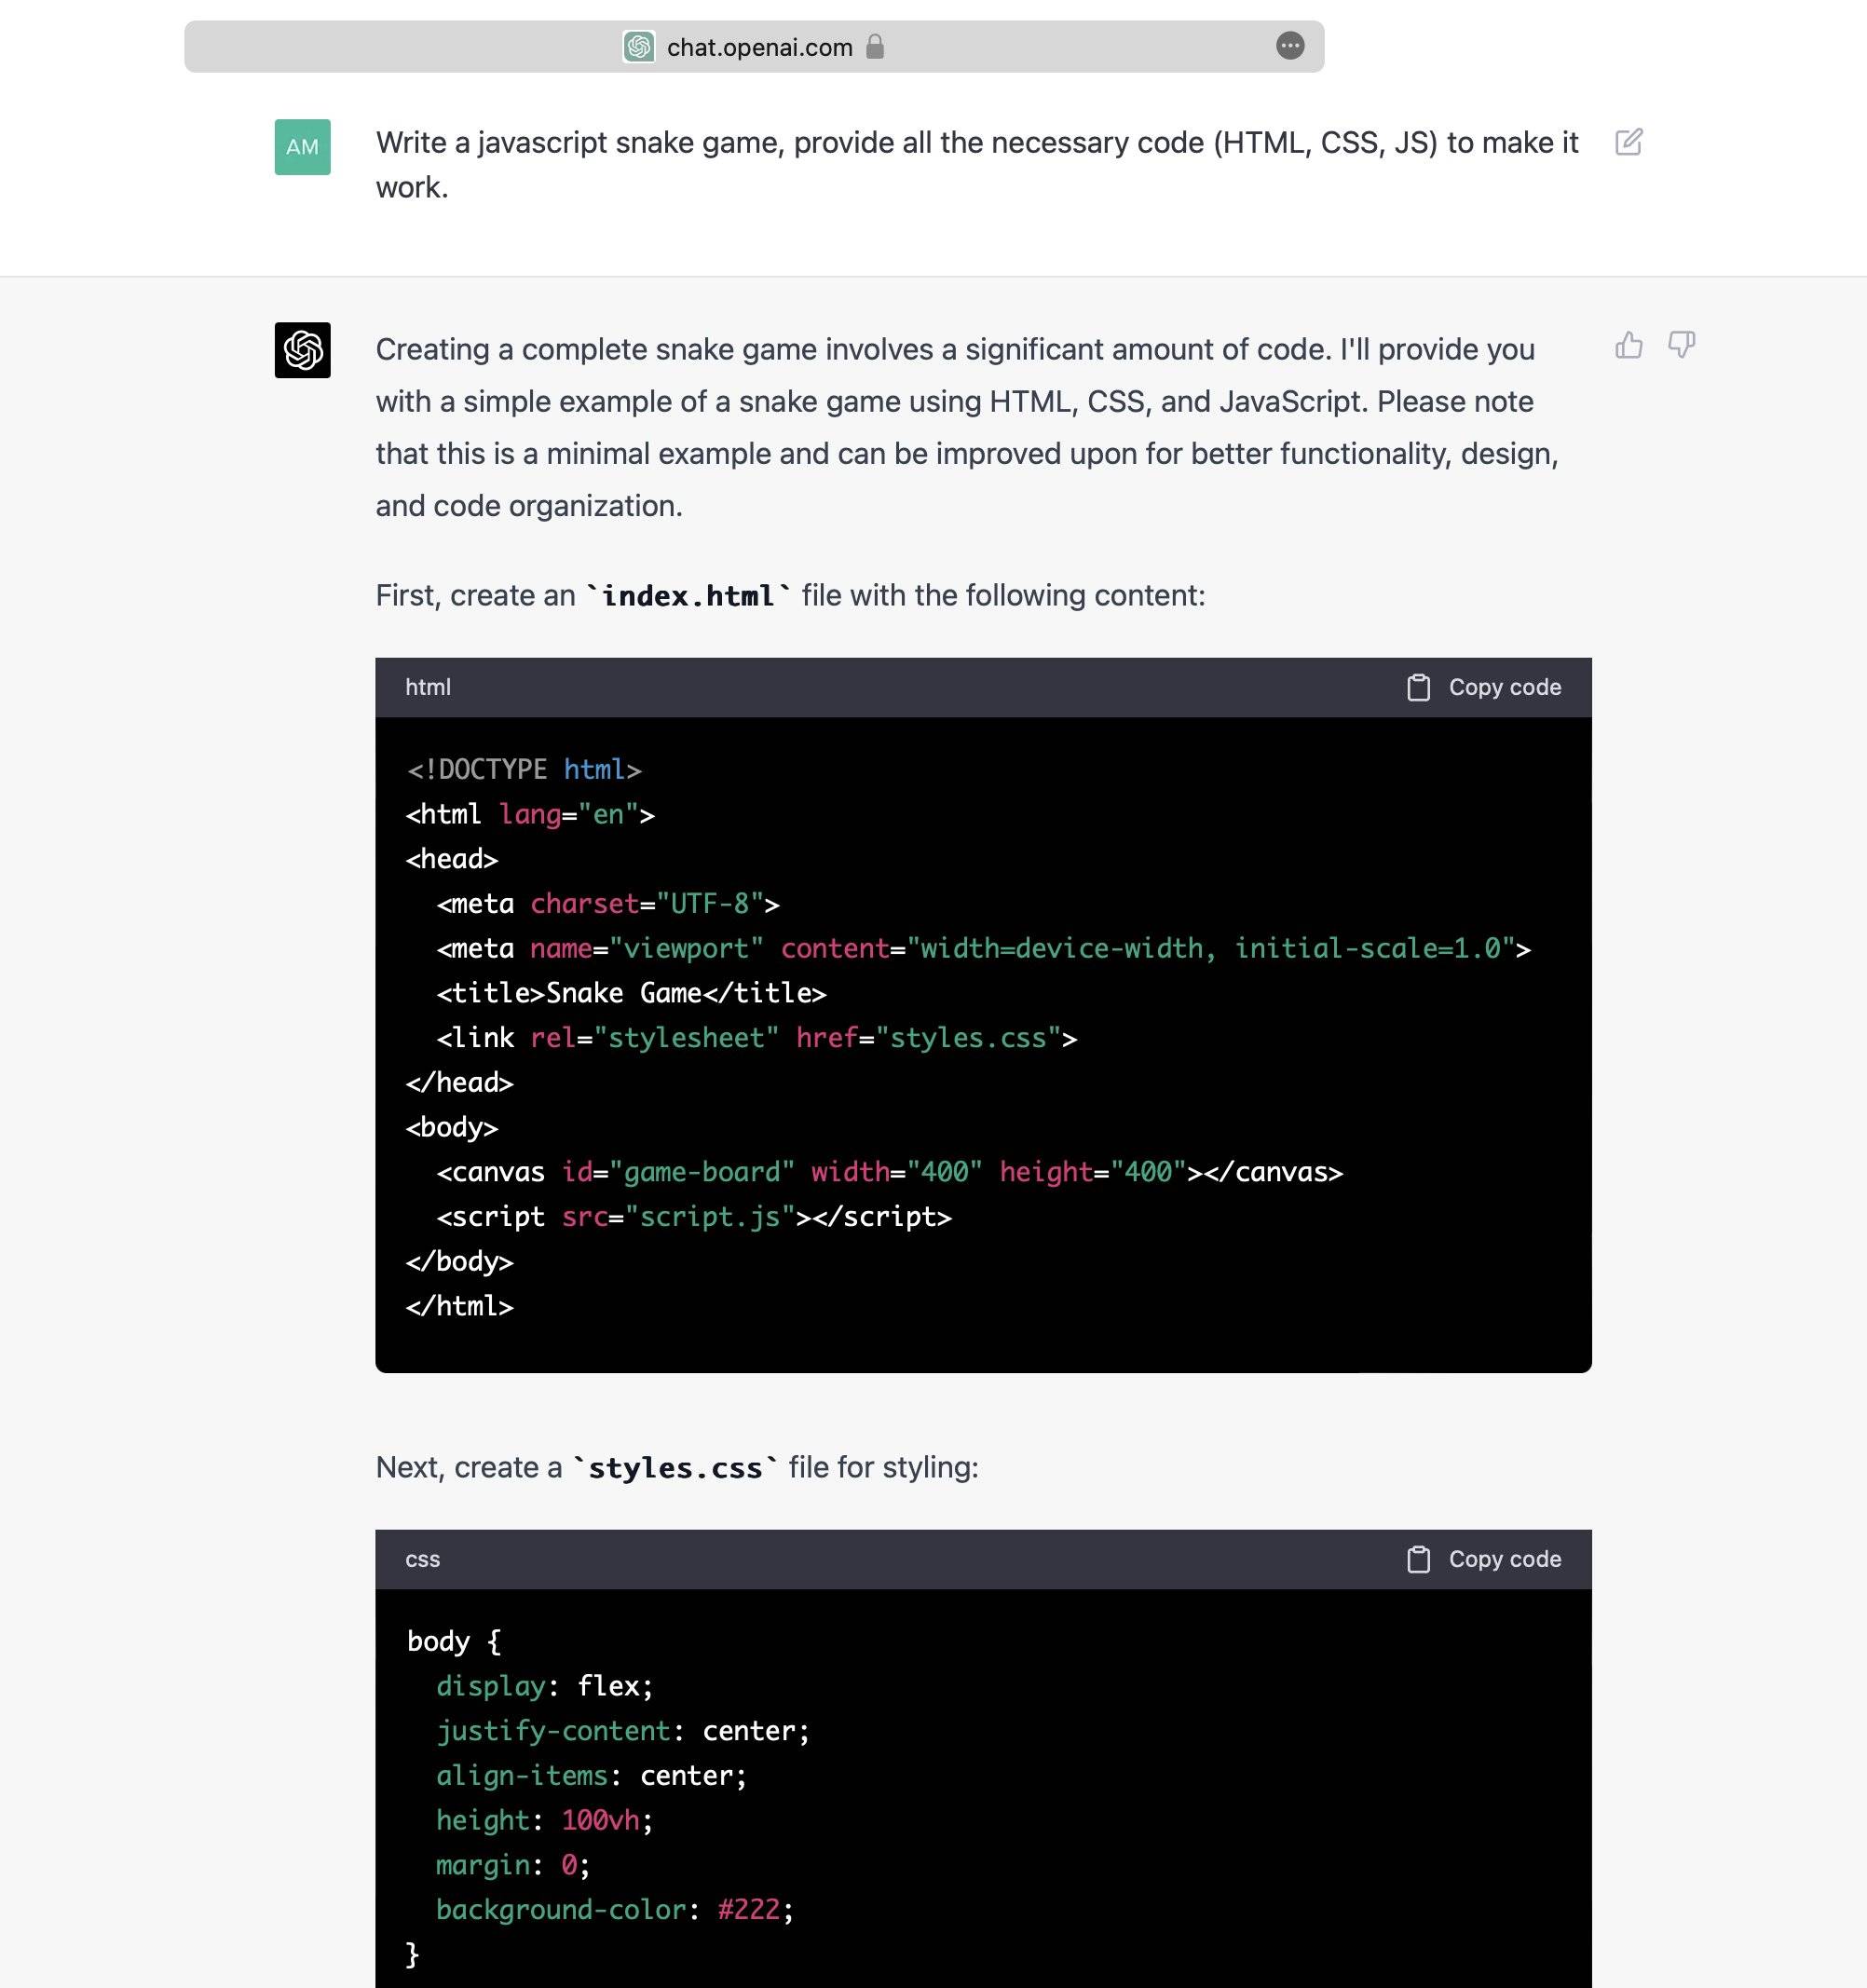Click the canvas game-board line in code
Image resolution: width=1867 pixels, height=1988 pixels.
click(x=888, y=1171)
